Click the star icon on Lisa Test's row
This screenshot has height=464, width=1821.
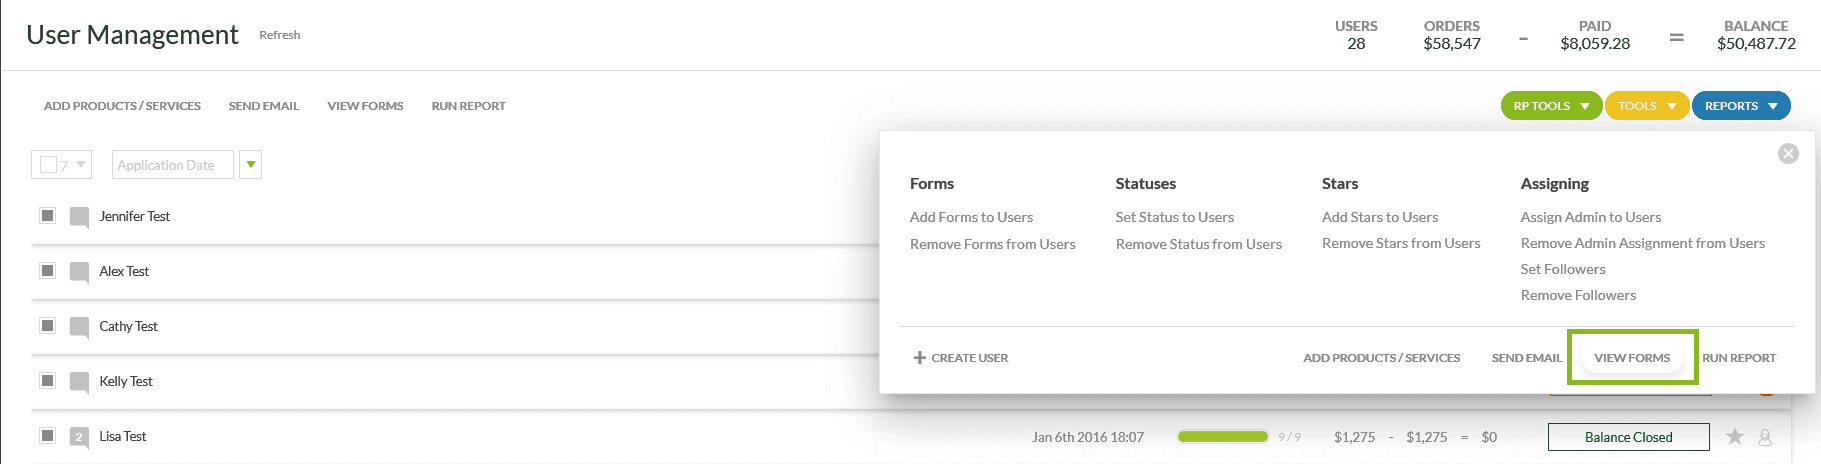click(1735, 437)
